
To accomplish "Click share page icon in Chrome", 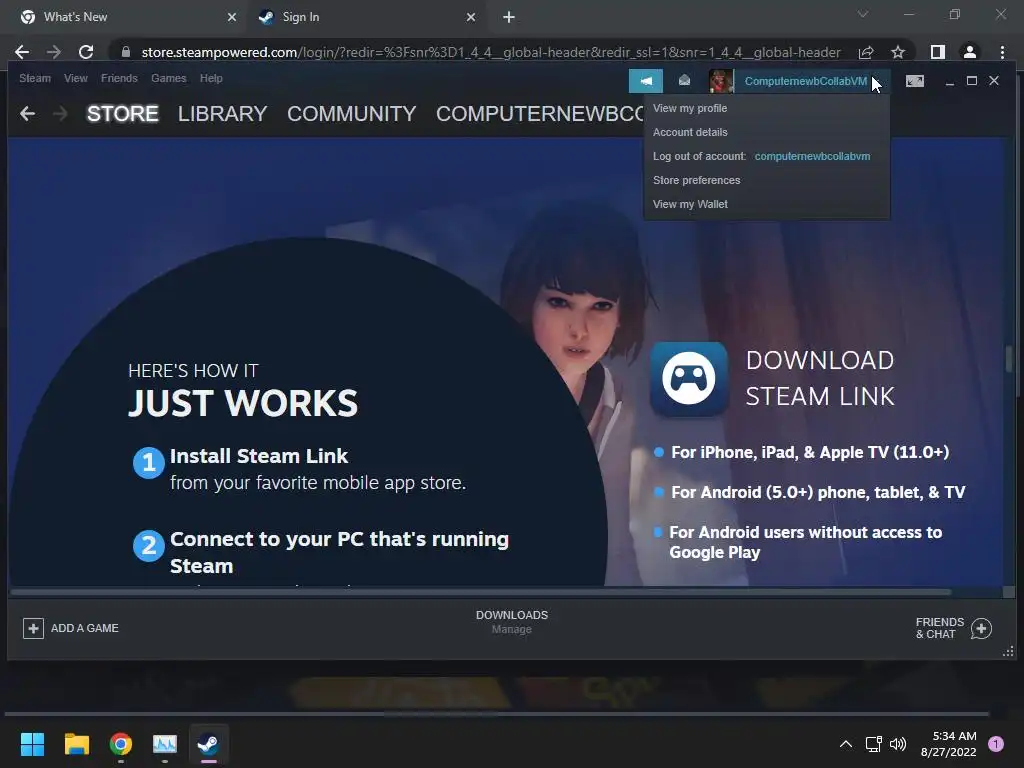I will (x=866, y=52).
